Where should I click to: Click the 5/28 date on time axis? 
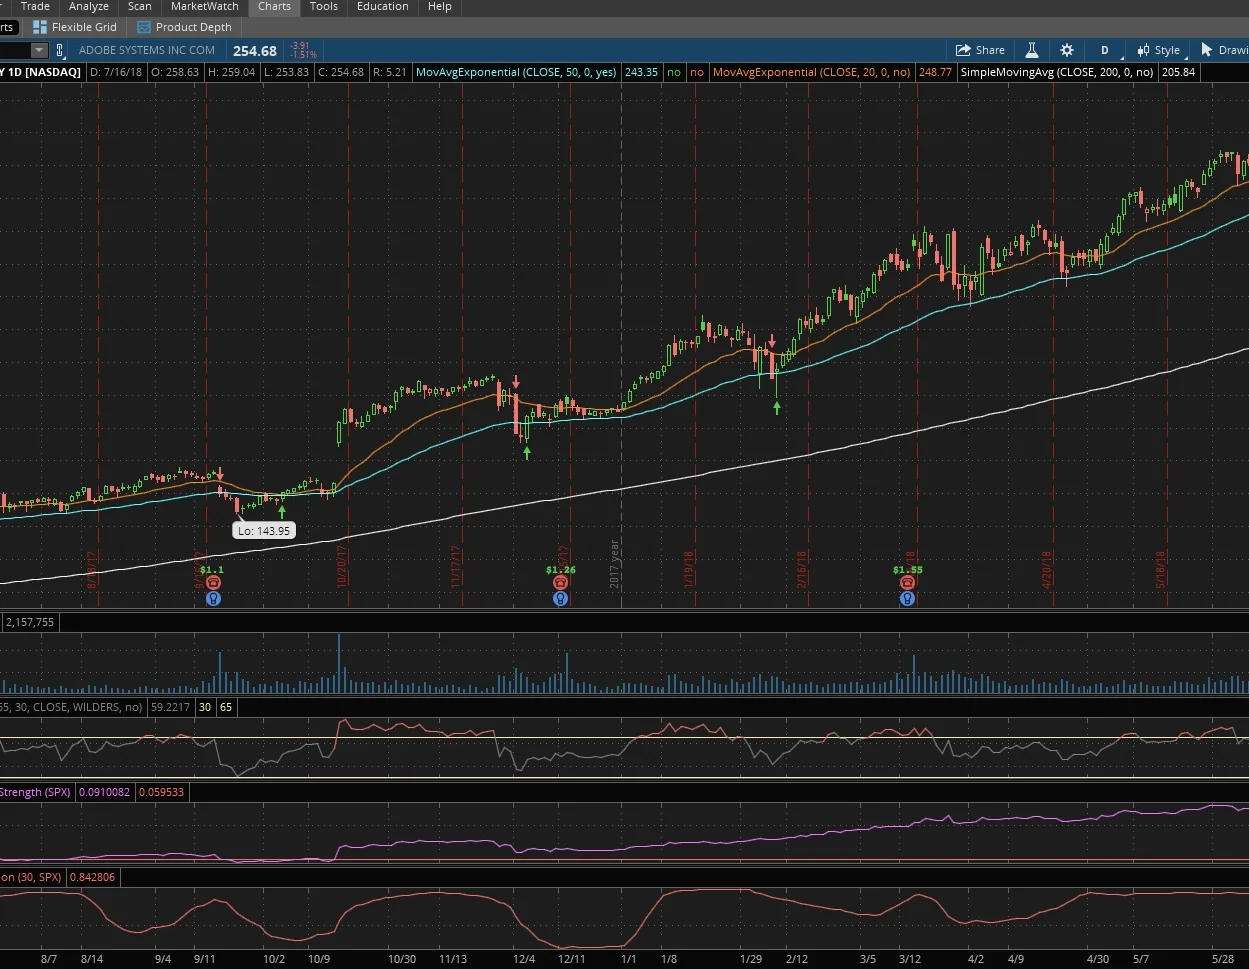tap(1222, 958)
